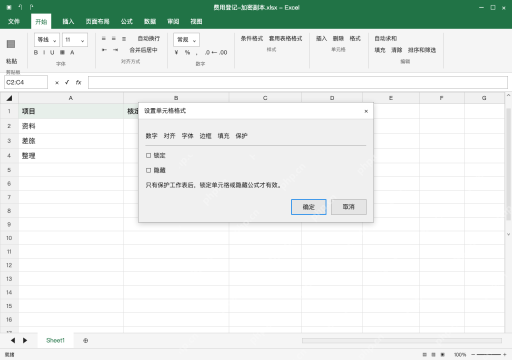Switch to the 插入 ribbon tab
This screenshot has height=360, width=512.
click(68, 21)
